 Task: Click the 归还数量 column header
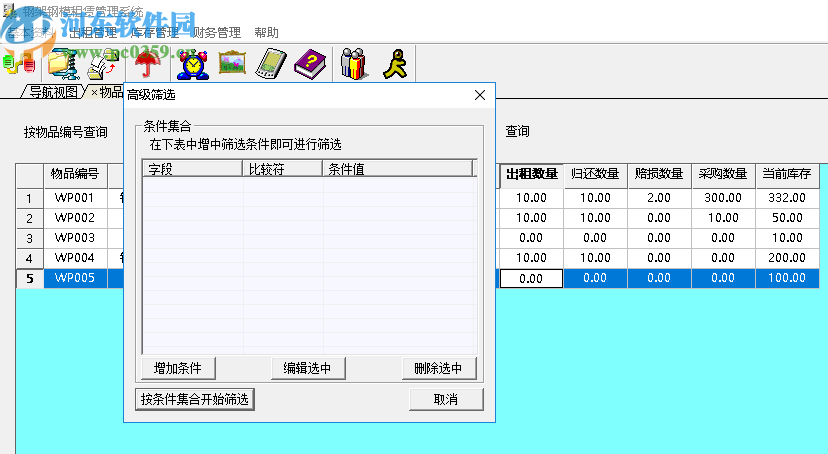pyautogui.click(x=595, y=174)
